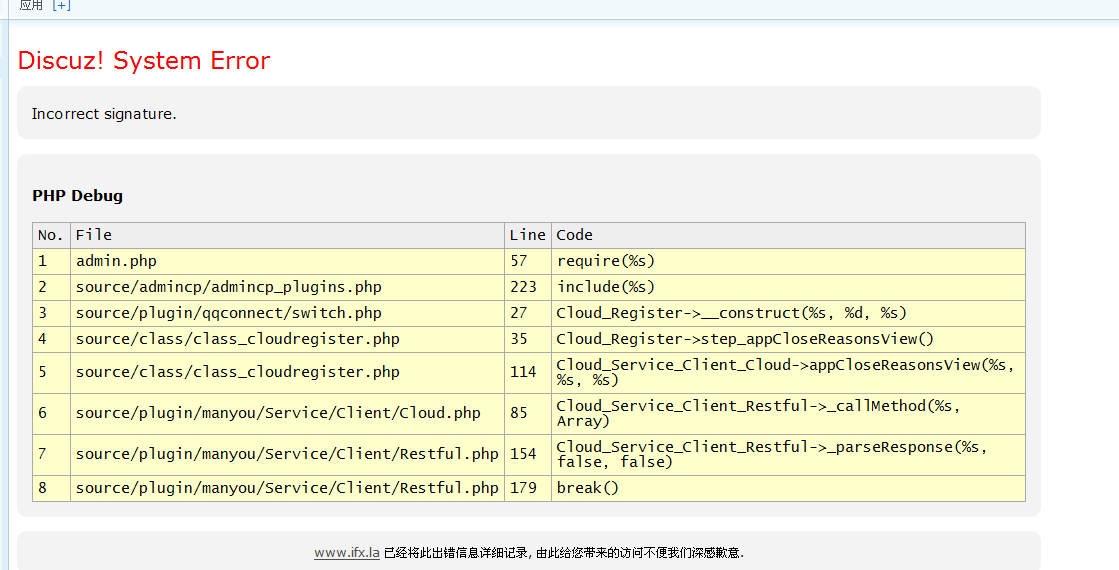Select the admin.php file cell
The height and width of the screenshot is (570, 1119).
(x=116, y=261)
